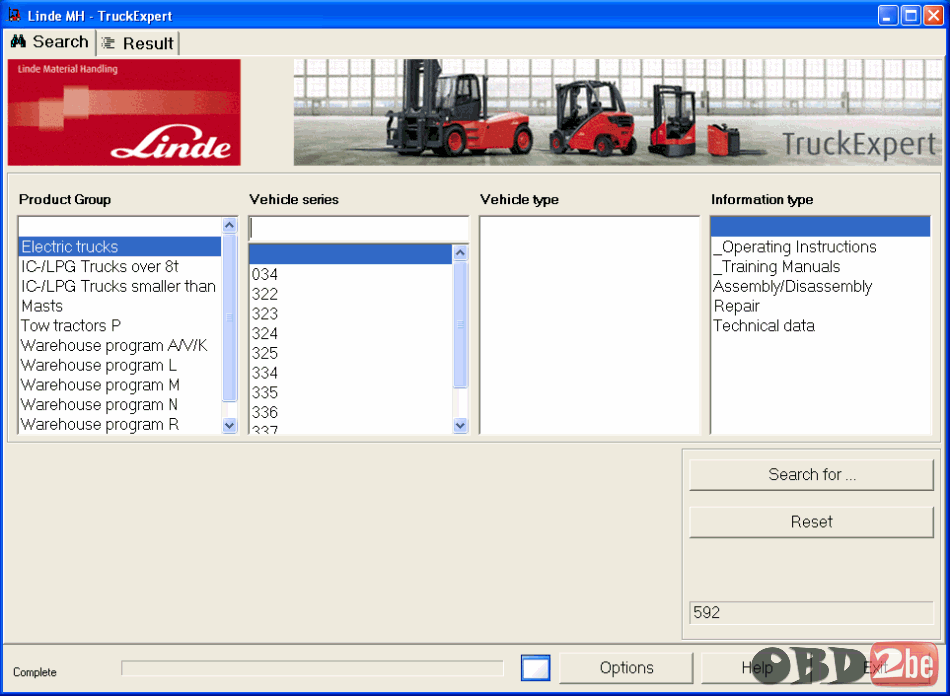Choose IC-/LPG Trucks smaller than entry
The width and height of the screenshot is (950, 696).
pyautogui.click(x=120, y=286)
